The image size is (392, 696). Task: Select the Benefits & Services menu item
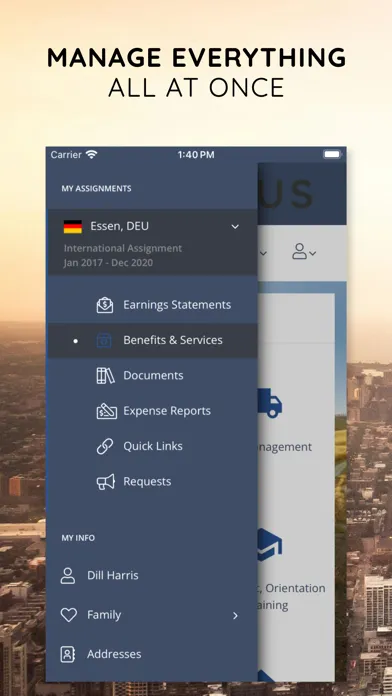(x=152, y=340)
